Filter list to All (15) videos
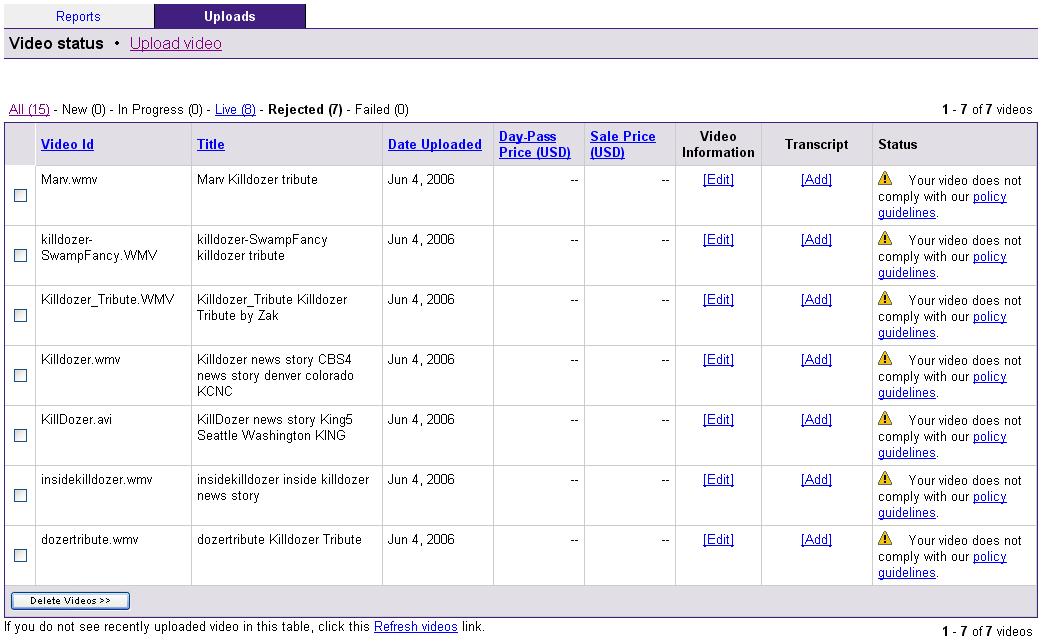Image resolution: width=1044 pixels, height=641 pixels. [29, 110]
